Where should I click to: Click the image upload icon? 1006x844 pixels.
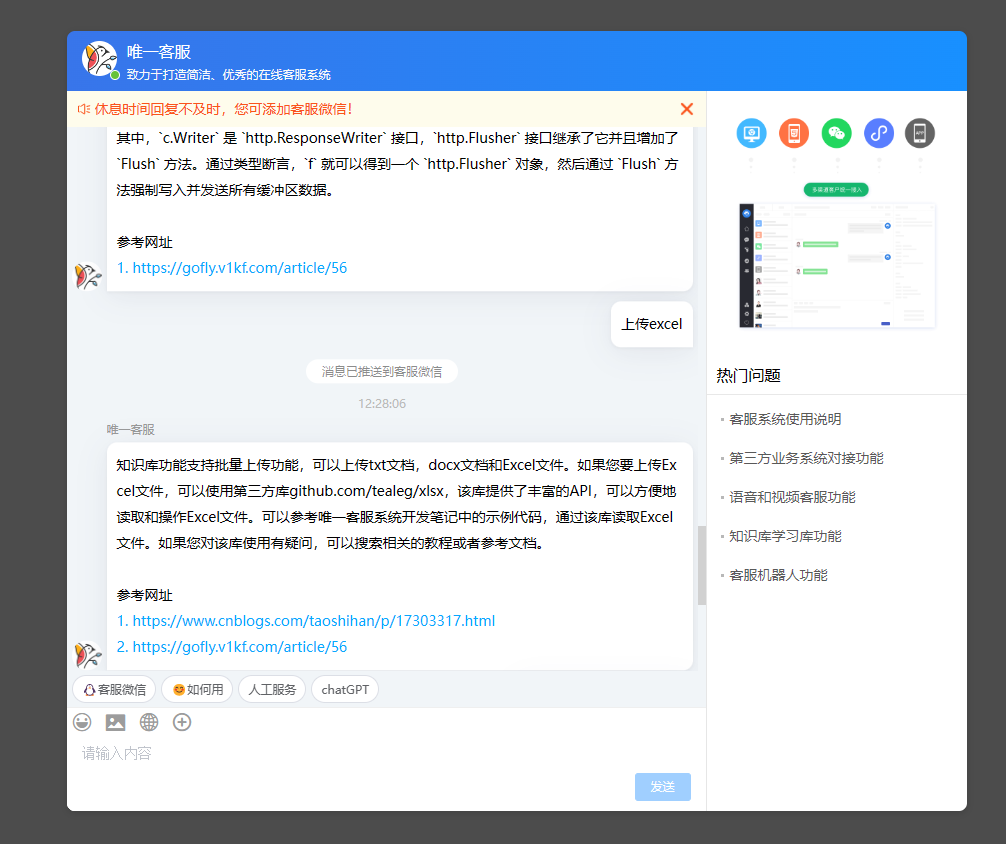115,722
